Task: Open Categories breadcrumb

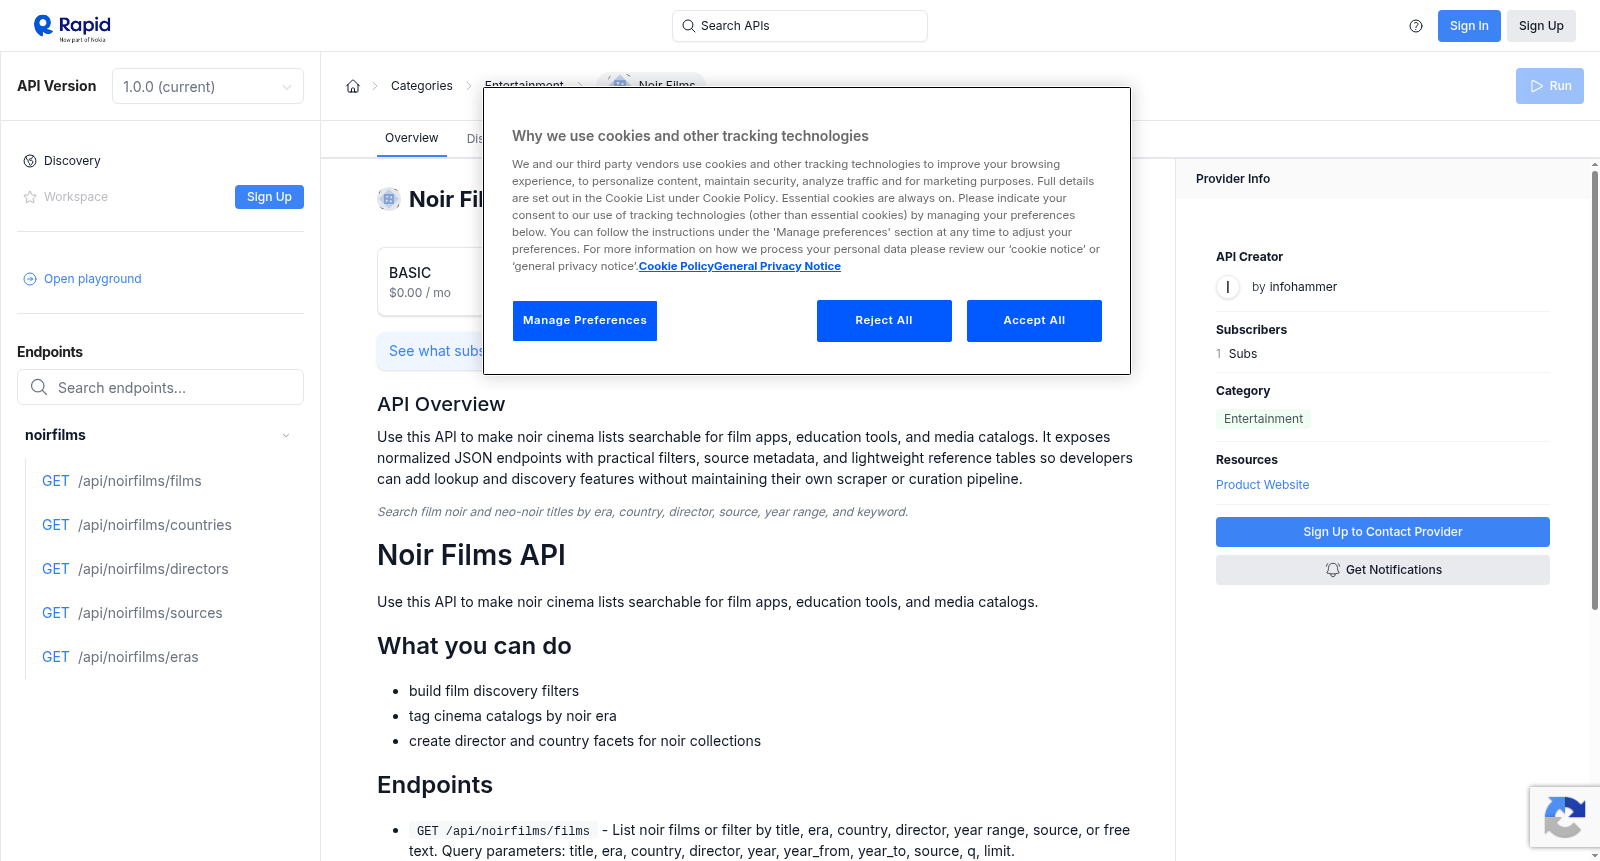Action: pos(422,86)
